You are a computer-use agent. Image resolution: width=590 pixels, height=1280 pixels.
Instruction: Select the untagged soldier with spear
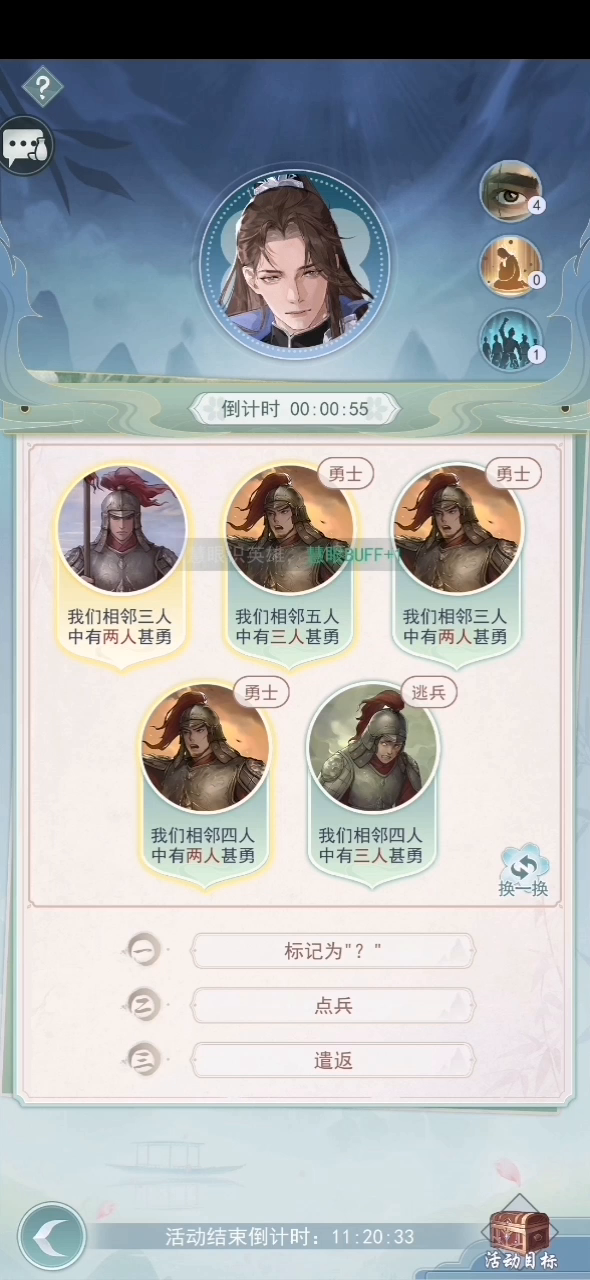[x=121, y=565]
